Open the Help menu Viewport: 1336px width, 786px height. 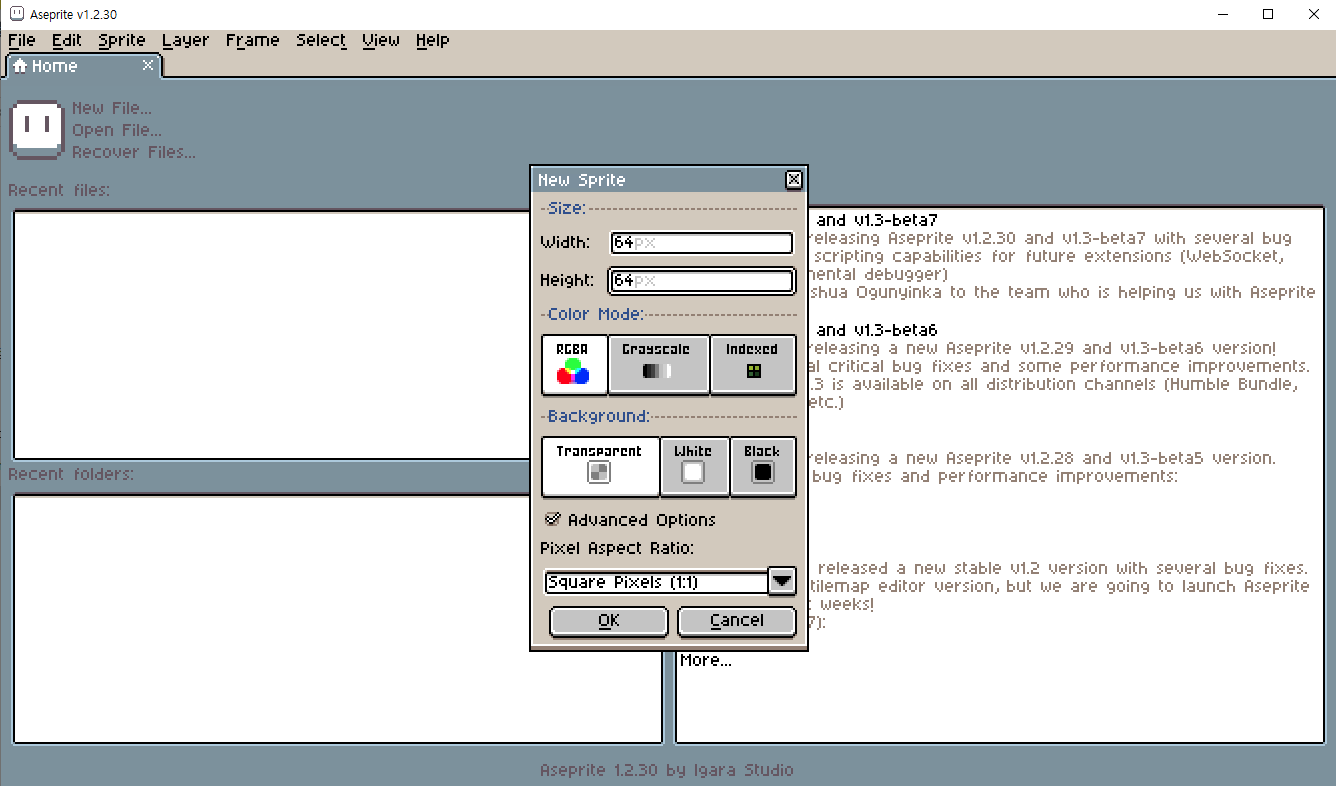433,40
